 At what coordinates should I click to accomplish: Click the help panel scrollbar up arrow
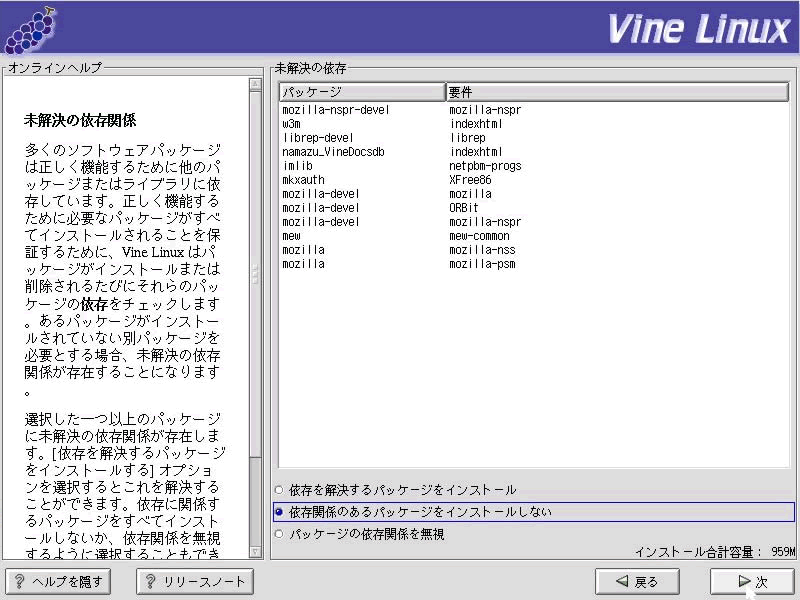tap(256, 84)
